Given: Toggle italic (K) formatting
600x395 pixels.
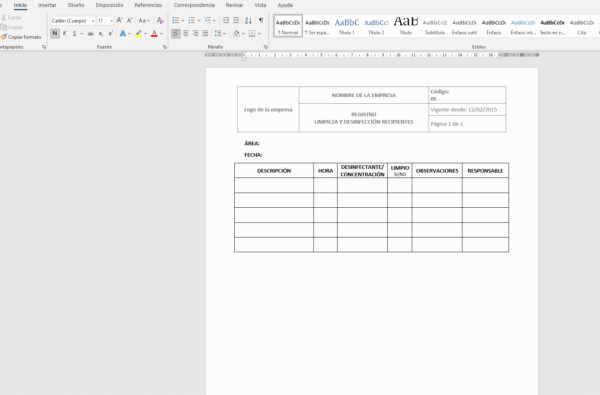Looking at the screenshot, I should [65, 34].
